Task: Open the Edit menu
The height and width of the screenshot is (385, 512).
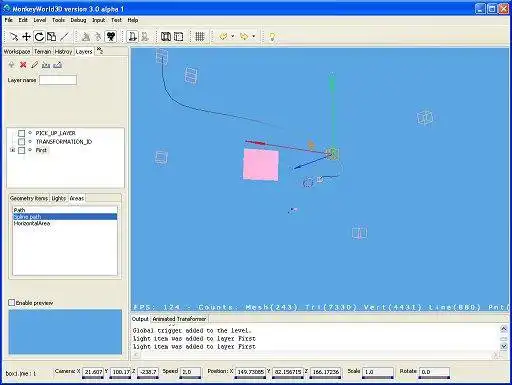Action: coord(23,20)
